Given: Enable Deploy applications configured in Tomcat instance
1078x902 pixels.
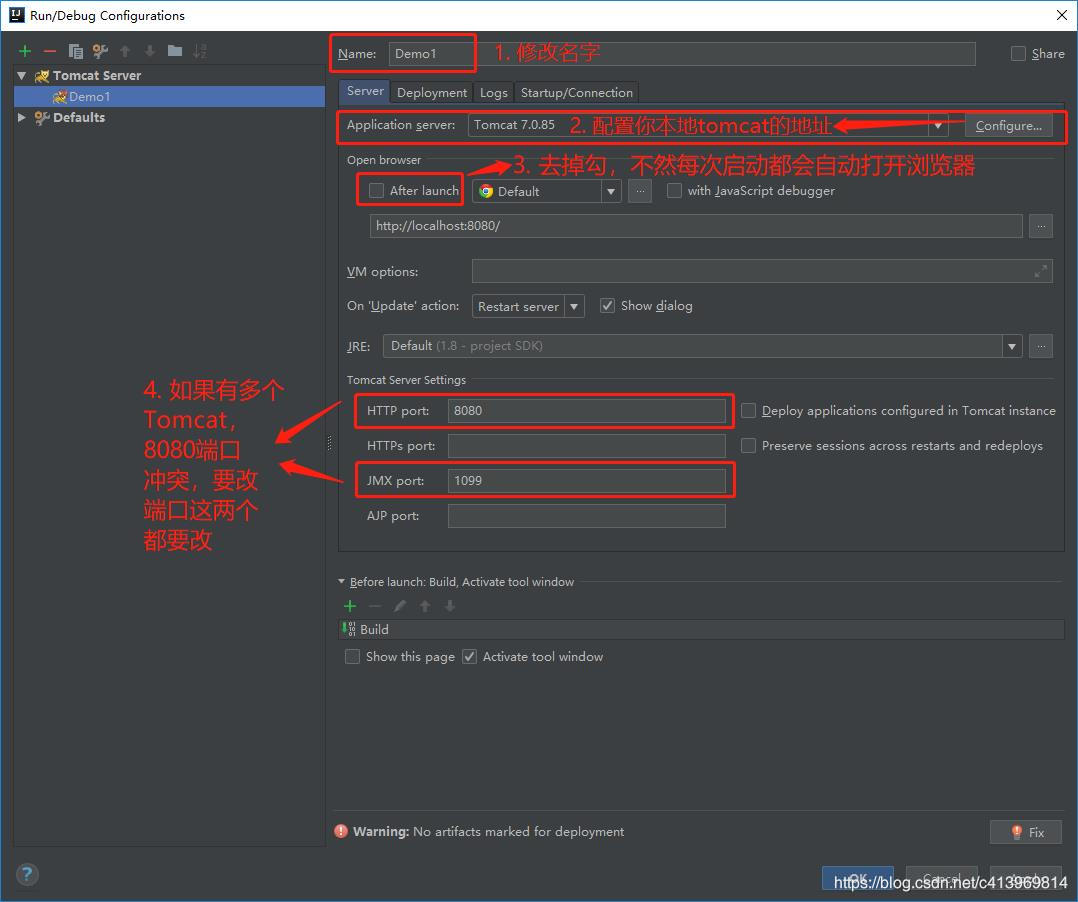Looking at the screenshot, I should [x=749, y=410].
